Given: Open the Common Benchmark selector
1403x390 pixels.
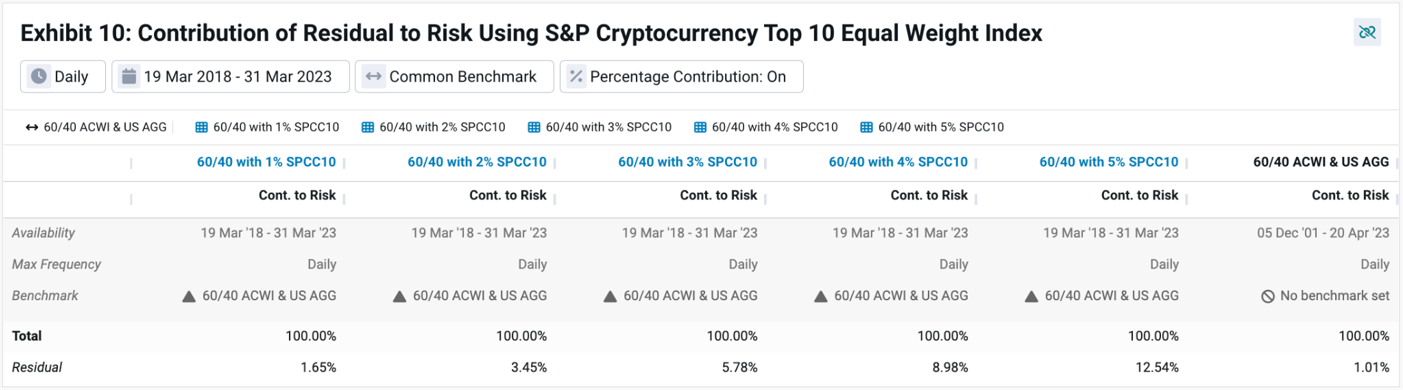Looking at the screenshot, I should [x=454, y=76].
